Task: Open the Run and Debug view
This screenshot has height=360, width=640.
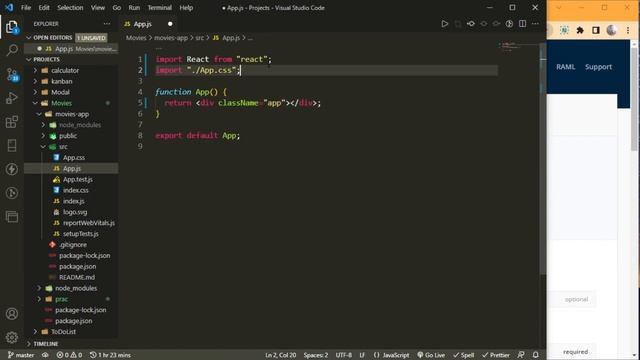Action: 12,98
